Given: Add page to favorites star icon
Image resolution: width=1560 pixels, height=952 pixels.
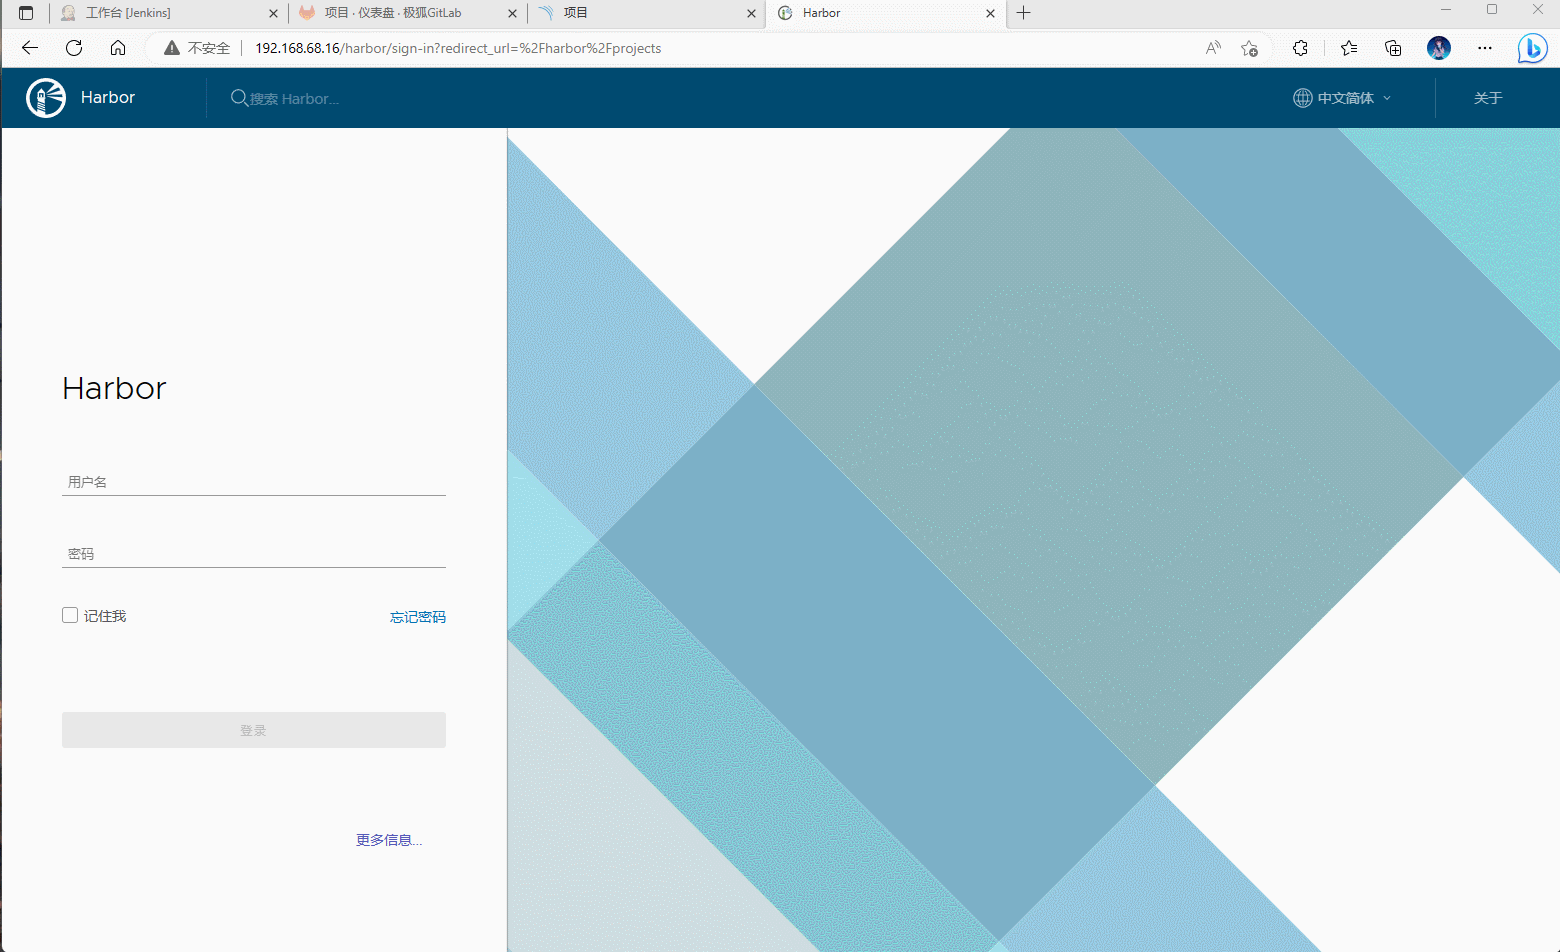Looking at the screenshot, I should coord(1249,48).
